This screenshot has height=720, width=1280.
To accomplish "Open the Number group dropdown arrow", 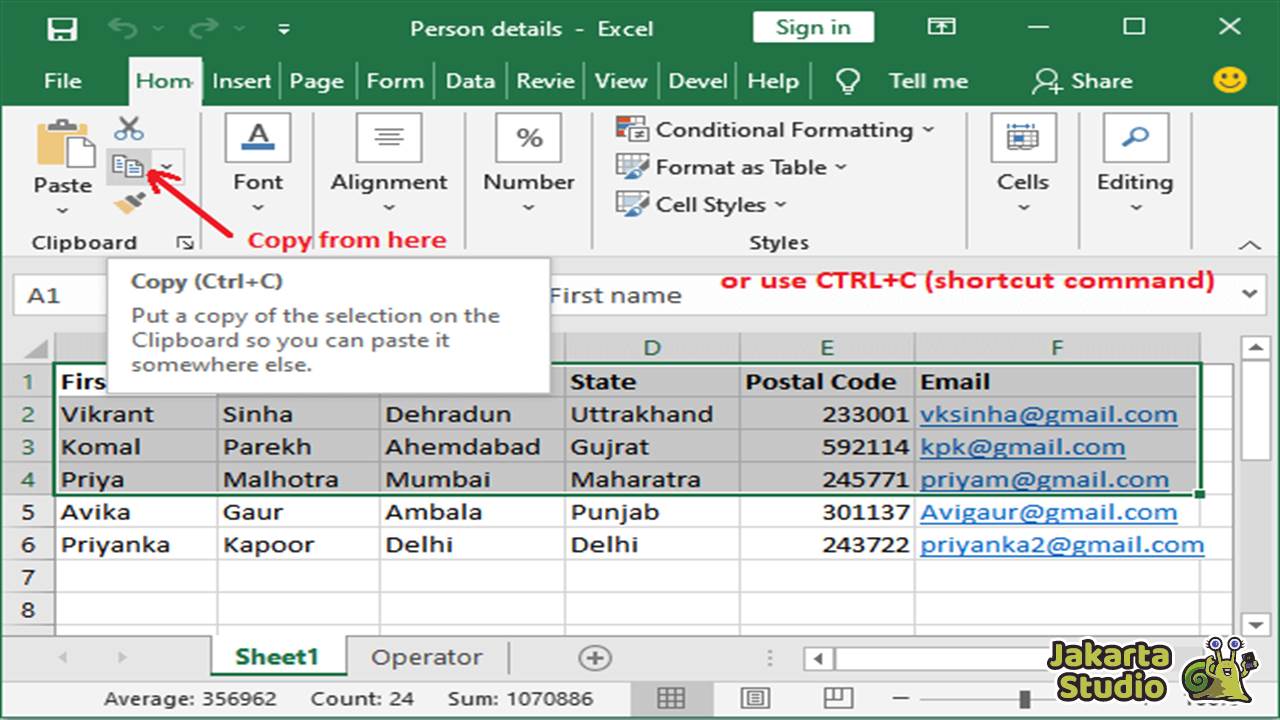I will pyautogui.click(x=528, y=208).
